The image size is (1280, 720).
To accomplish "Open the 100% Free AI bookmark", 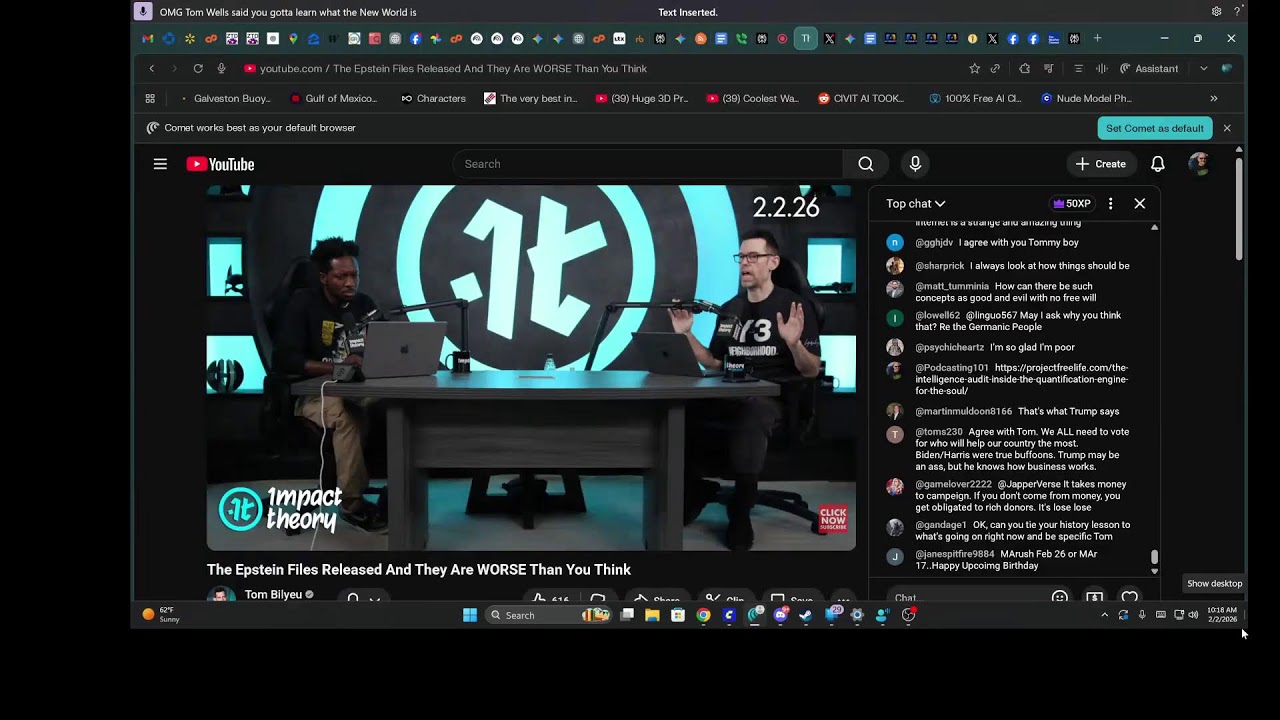I will point(976,98).
